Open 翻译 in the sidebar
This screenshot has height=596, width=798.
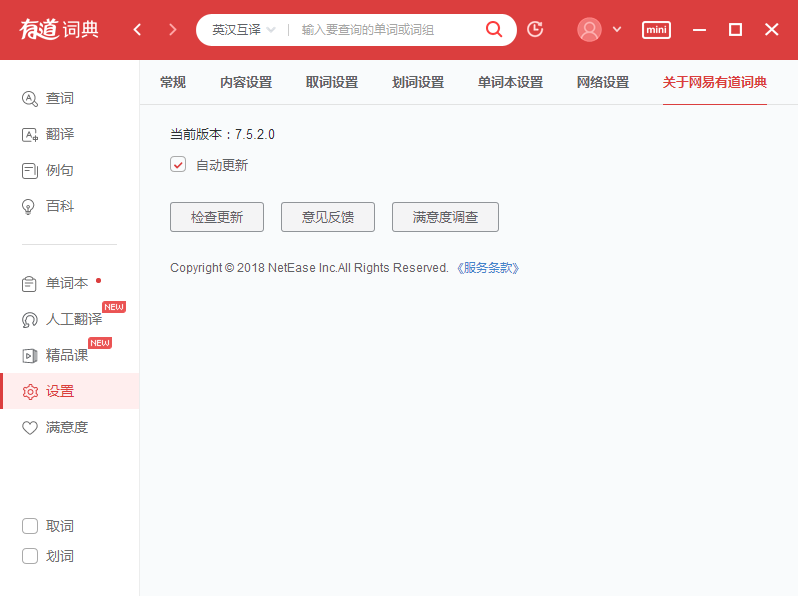(60, 134)
